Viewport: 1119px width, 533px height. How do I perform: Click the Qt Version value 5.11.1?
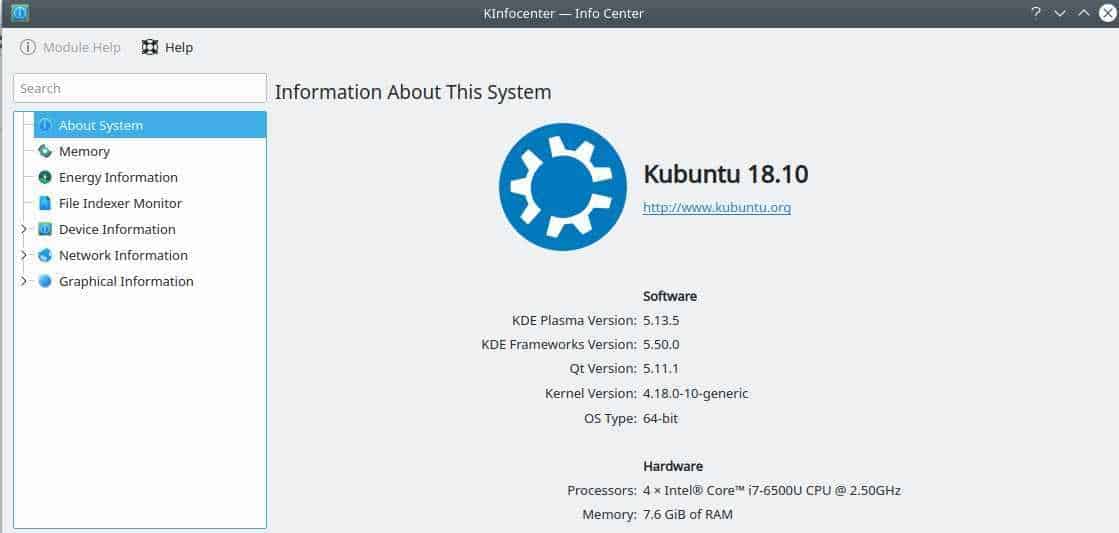pos(661,369)
